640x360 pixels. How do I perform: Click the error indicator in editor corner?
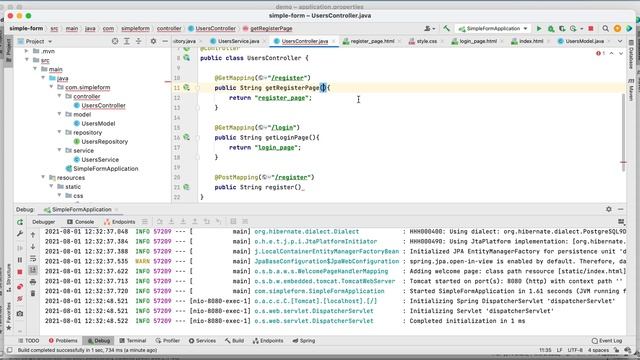[600, 53]
